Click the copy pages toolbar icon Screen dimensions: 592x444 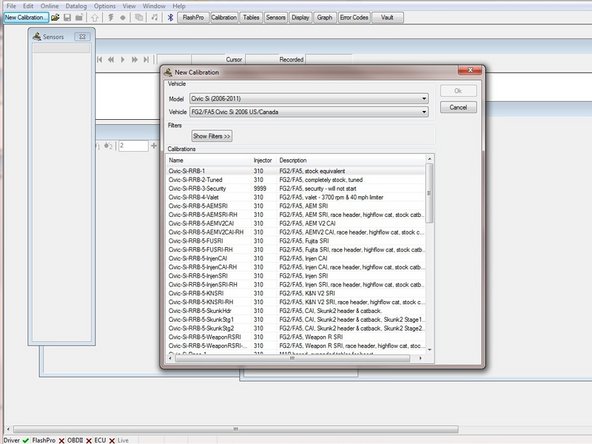(139, 18)
